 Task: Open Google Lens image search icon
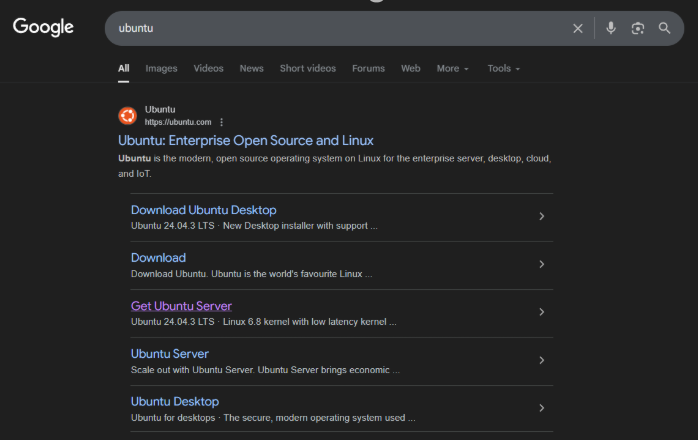click(637, 29)
